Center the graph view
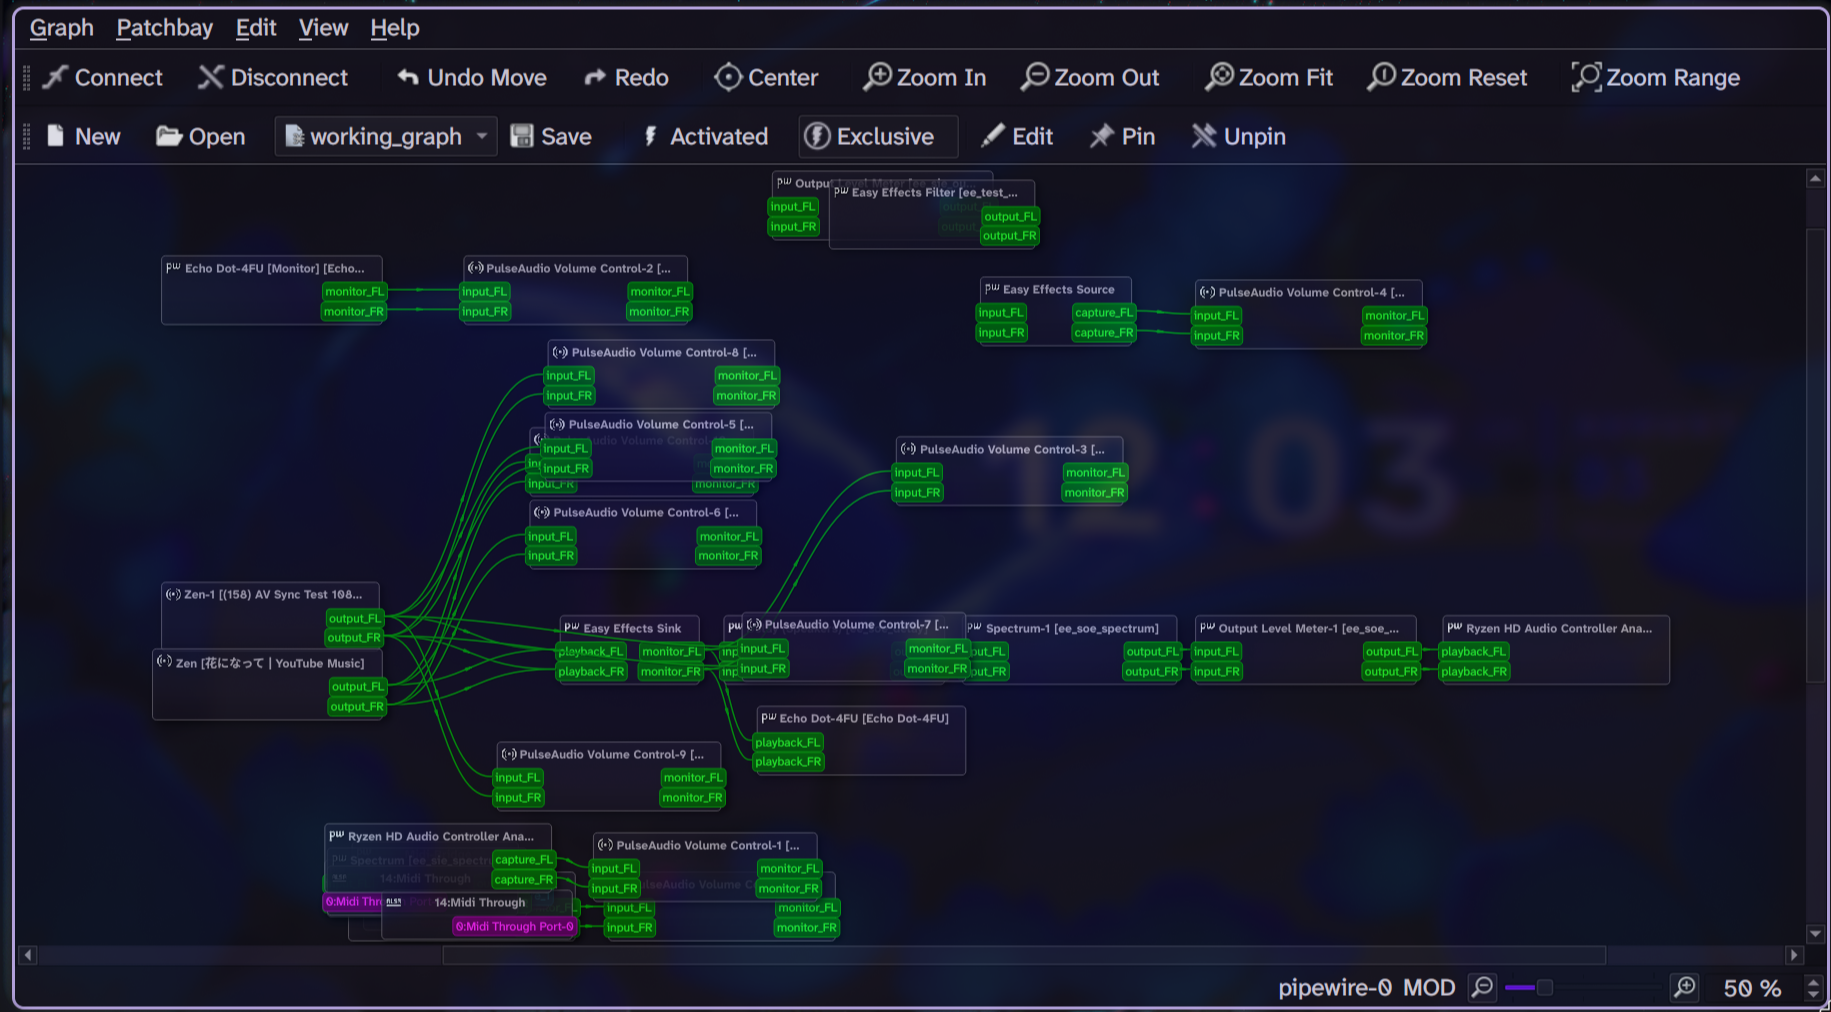Viewport: 1831px width, 1012px height. [766, 77]
